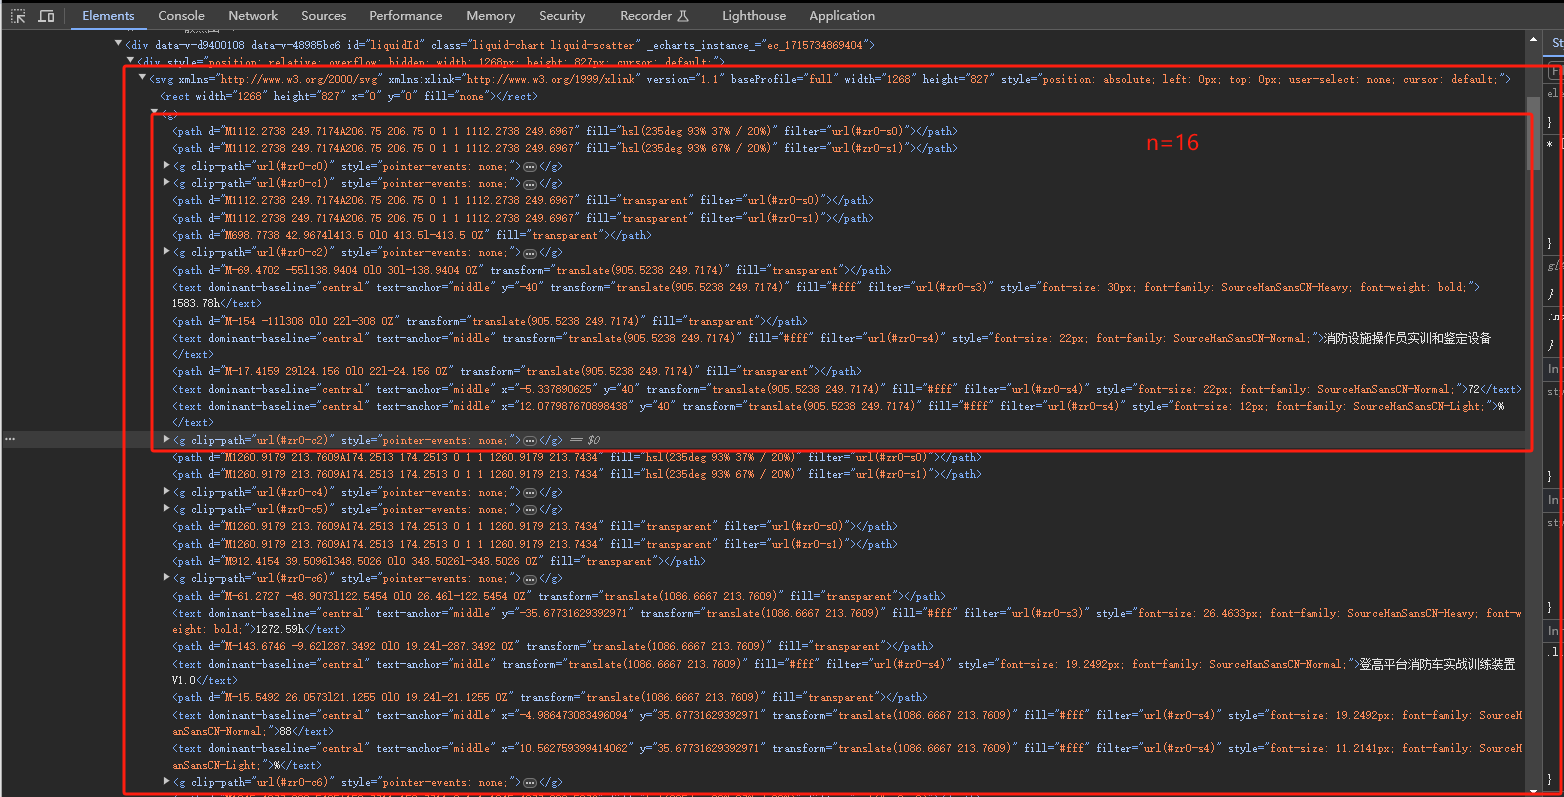Switch to the Lighthouse tab
Screen dimensions: 1564x797
pos(754,16)
